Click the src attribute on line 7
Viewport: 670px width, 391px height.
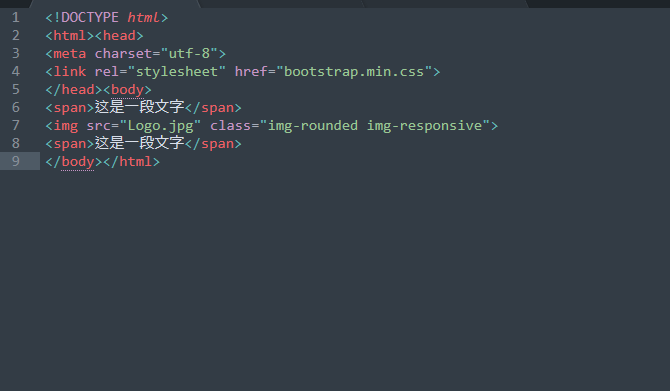pos(98,126)
